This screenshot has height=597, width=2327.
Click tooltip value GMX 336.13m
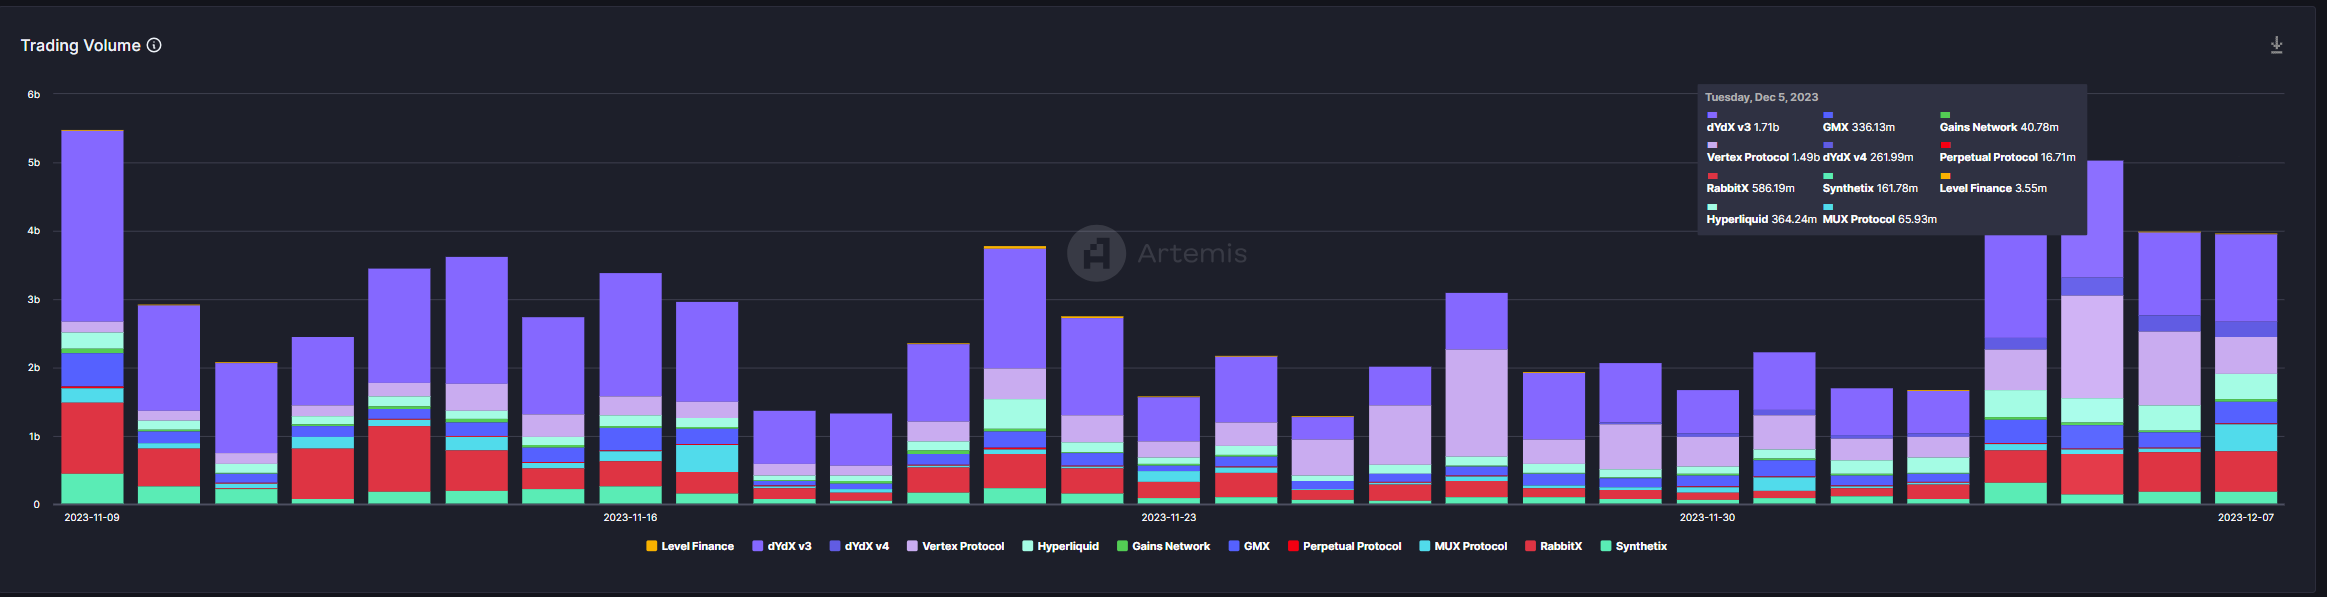(1858, 127)
